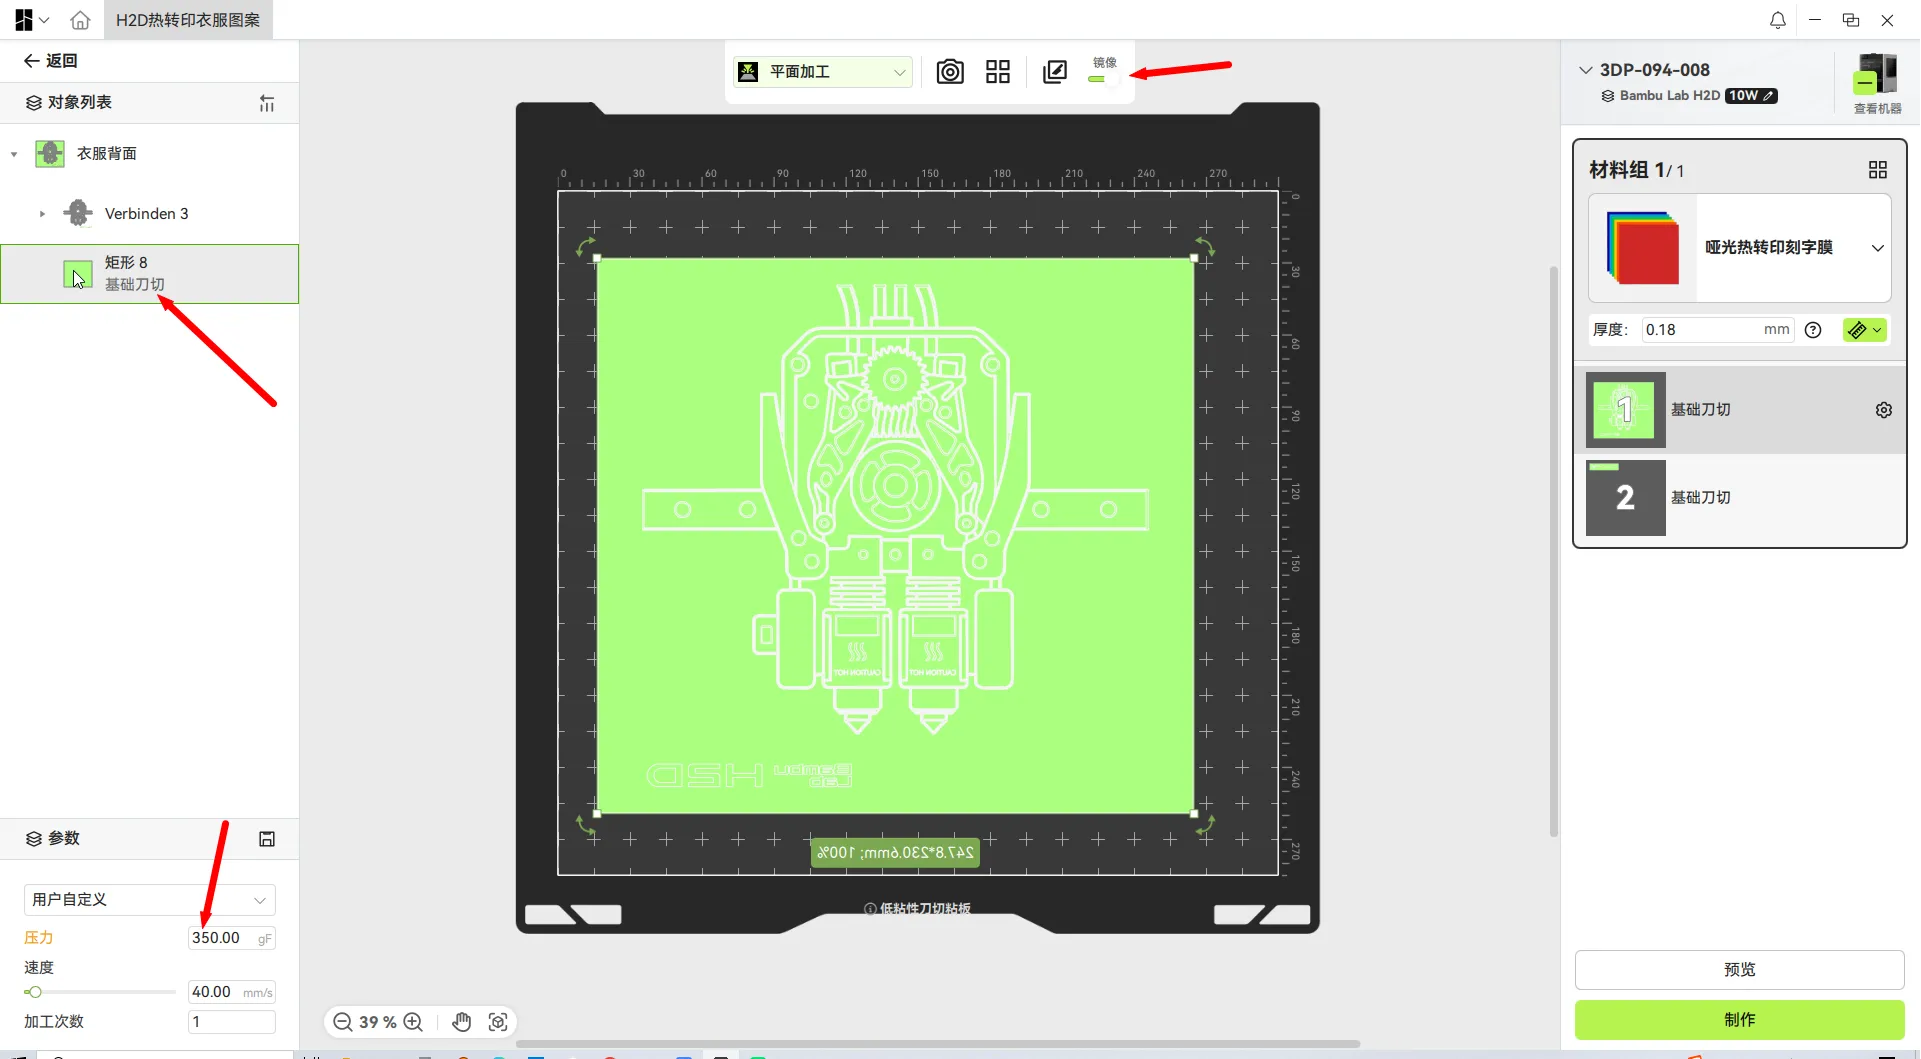Select the image edit tool on toolbar
This screenshot has width=1921, height=1059.
[x=1054, y=71]
